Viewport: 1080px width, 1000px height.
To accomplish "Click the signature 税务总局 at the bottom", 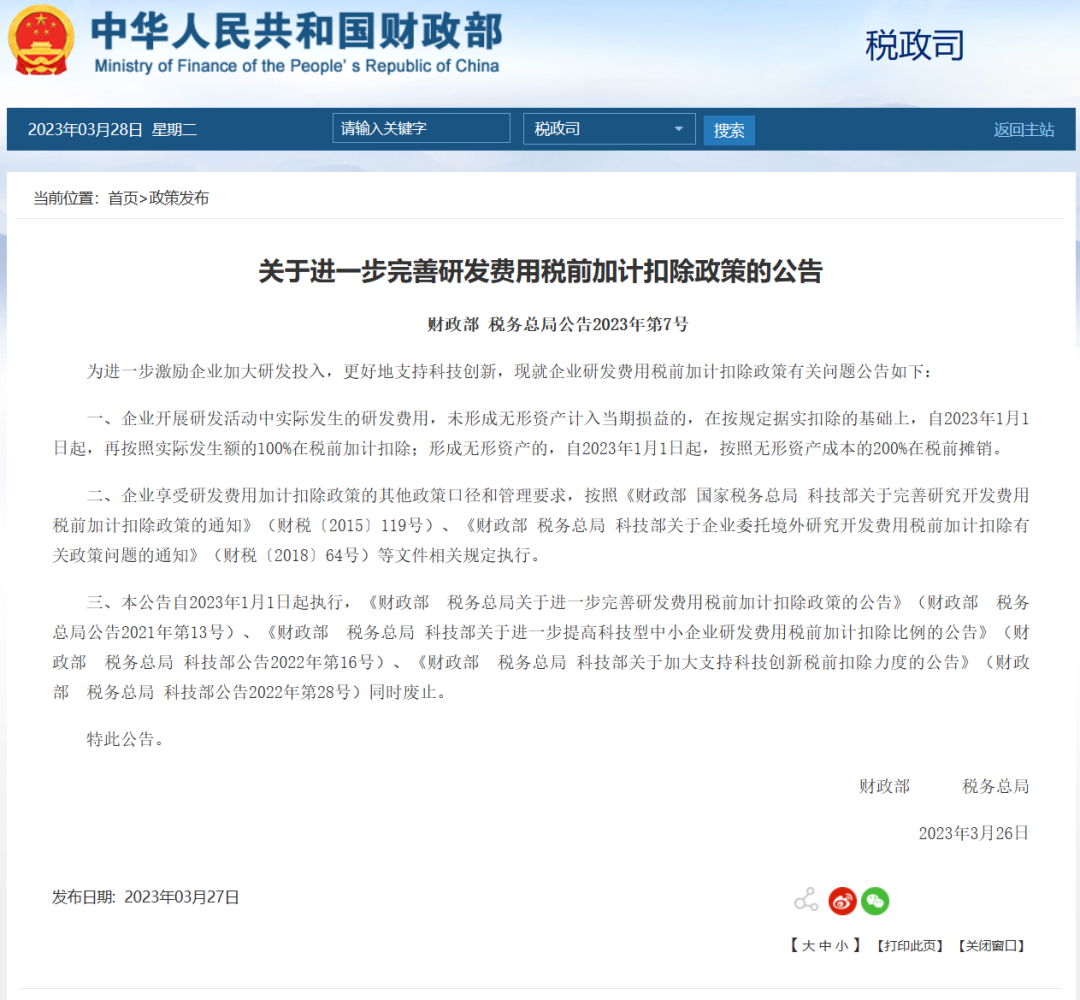I will coord(995,786).
